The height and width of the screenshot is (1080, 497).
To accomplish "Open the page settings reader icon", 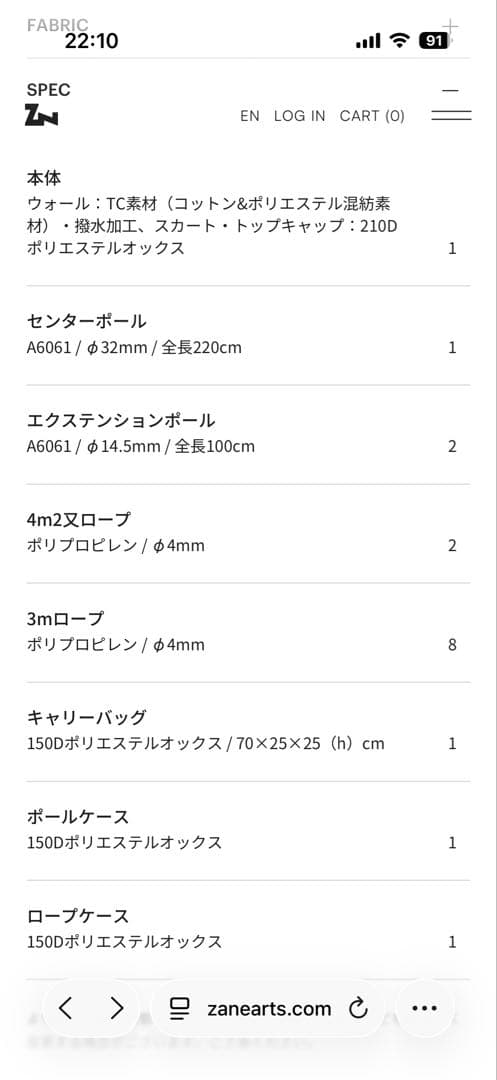I will pyautogui.click(x=179, y=1009).
